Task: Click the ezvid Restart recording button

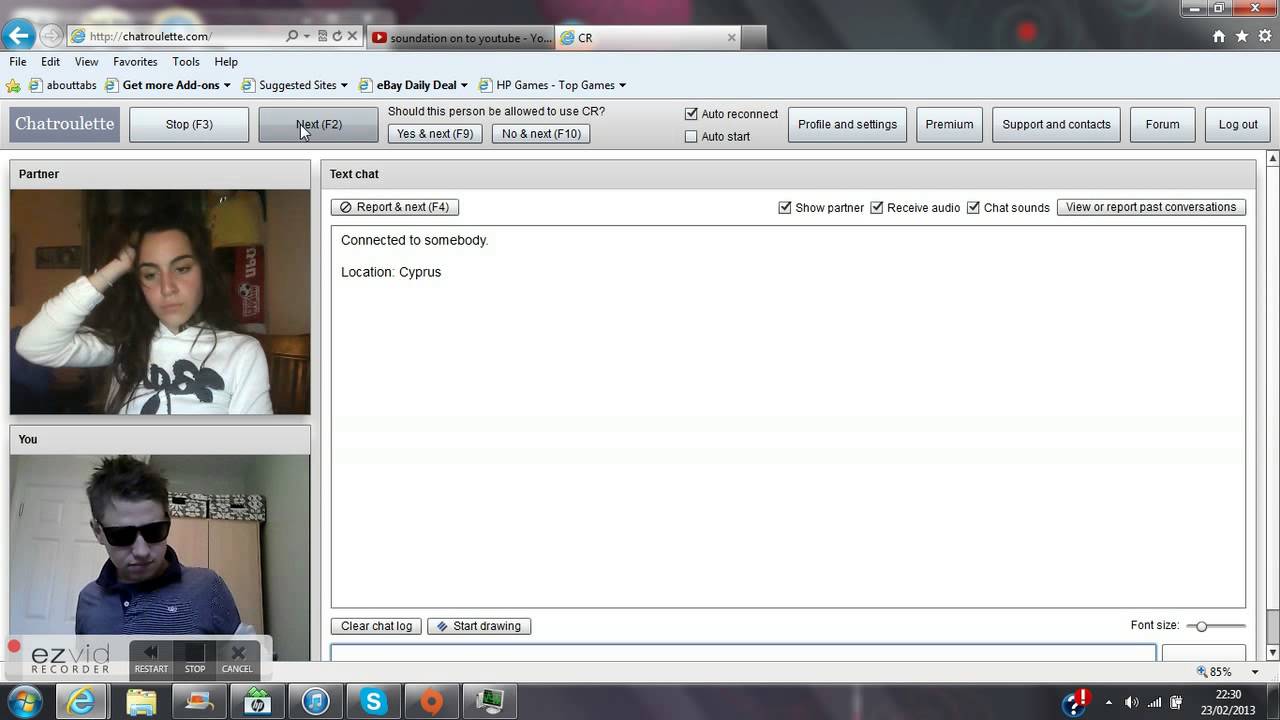Action: pyautogui.click(x=151, y=658)
